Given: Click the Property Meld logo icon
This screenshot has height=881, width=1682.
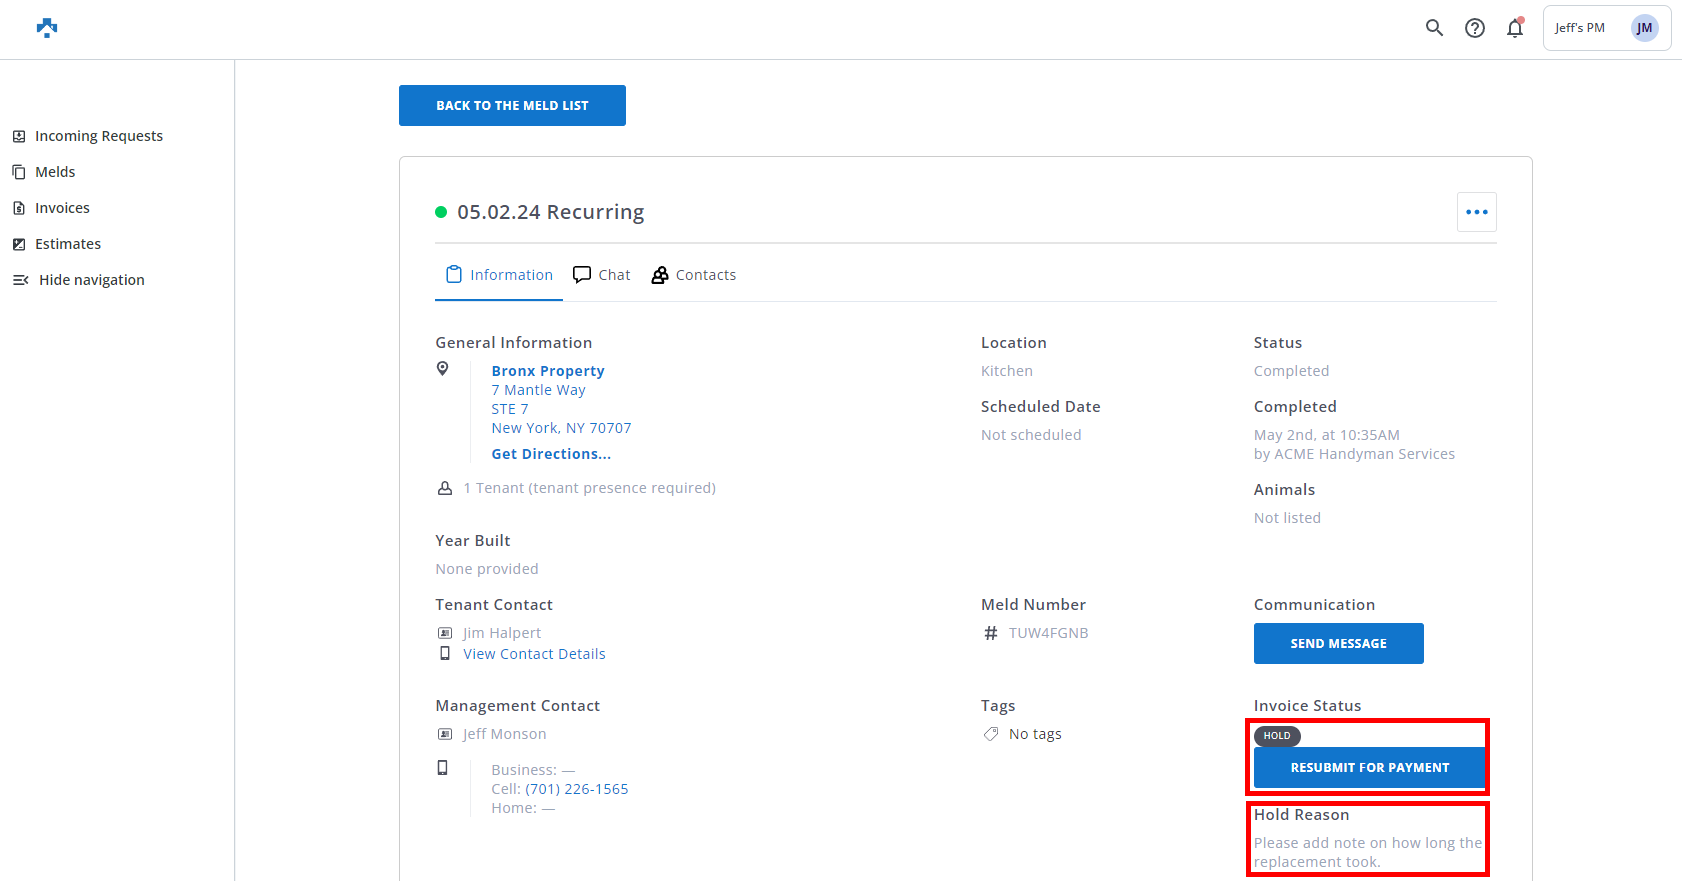Looking at the screenshot, I should tap(47, 28).
